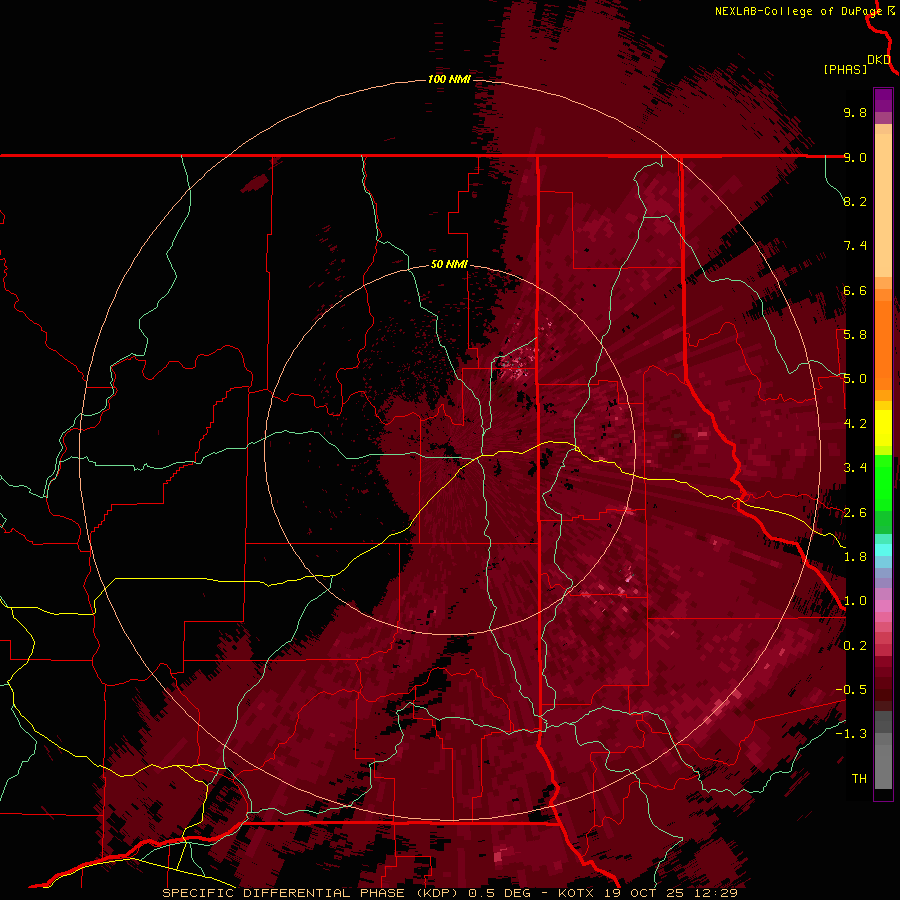Click the 5.0 scale value
Viewport: 900px width, 900px height.
point(855,379)
